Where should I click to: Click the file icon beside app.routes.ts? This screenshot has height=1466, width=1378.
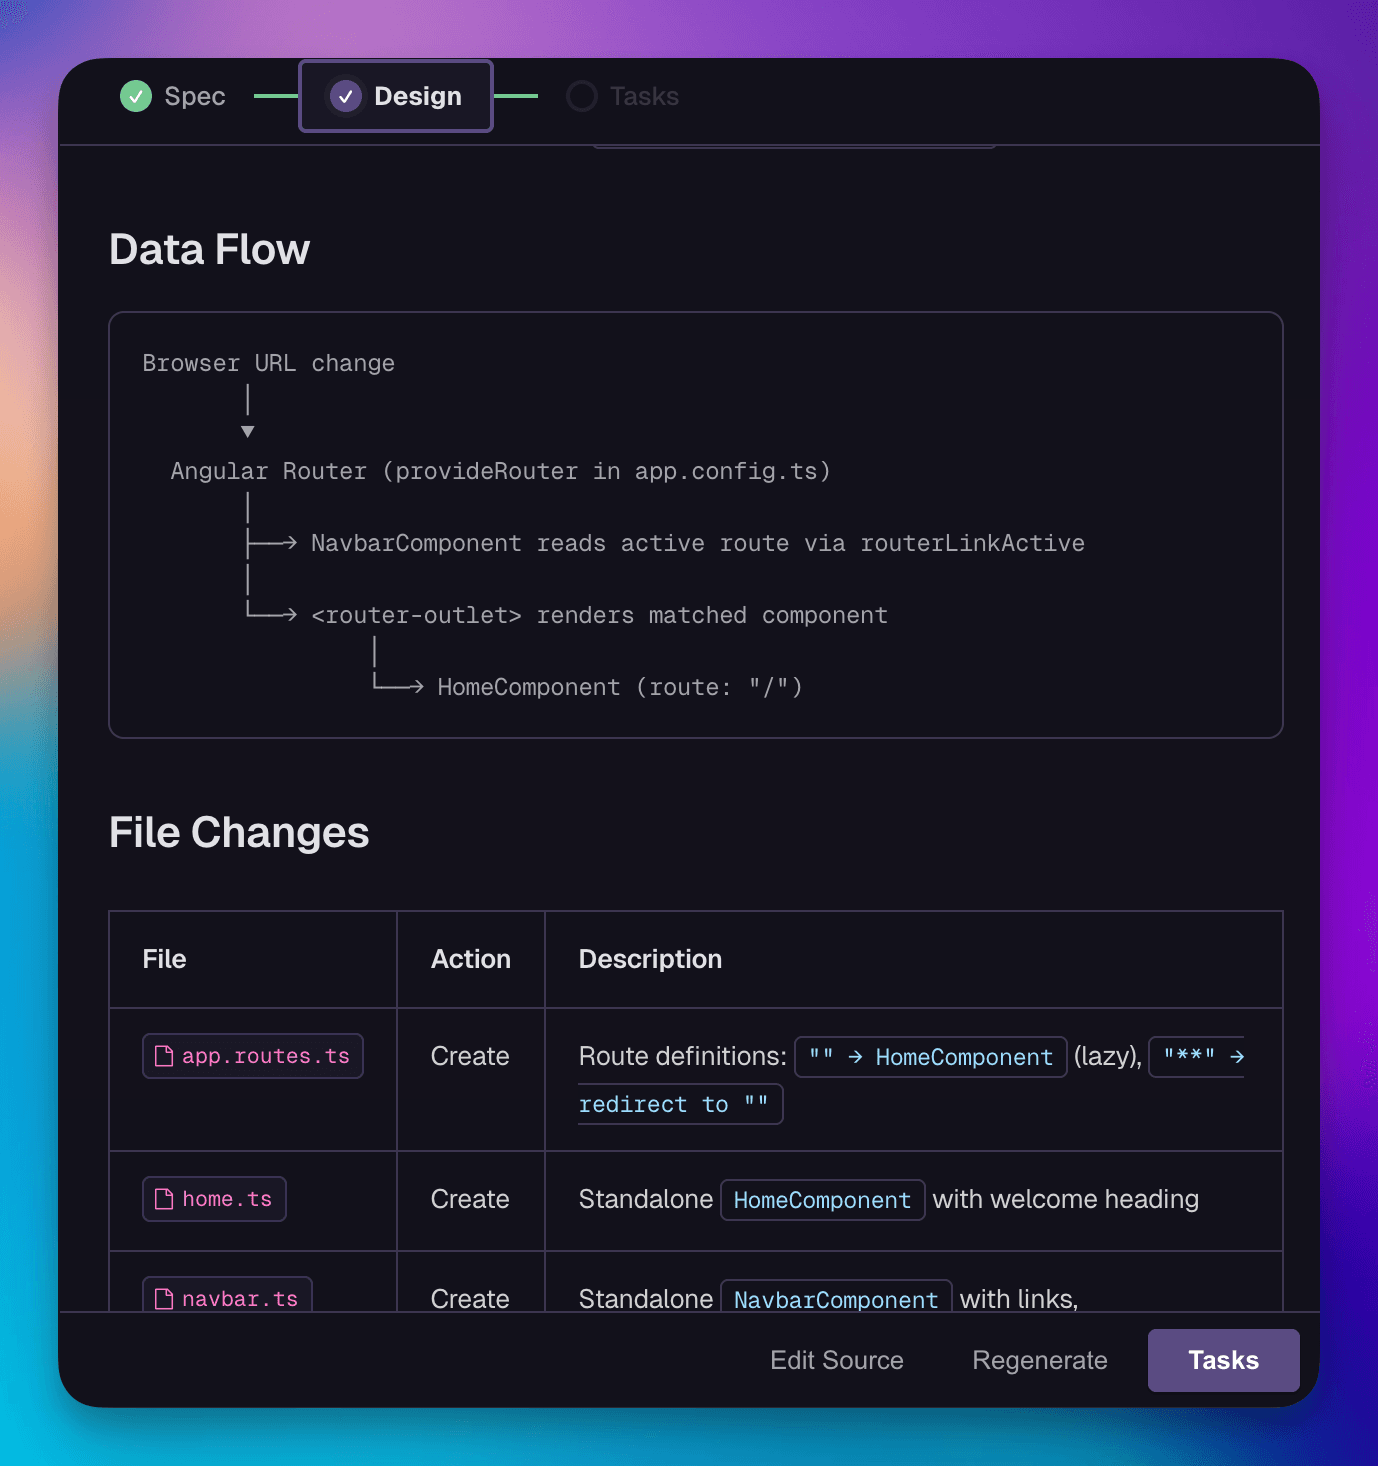pos(164,1056)
